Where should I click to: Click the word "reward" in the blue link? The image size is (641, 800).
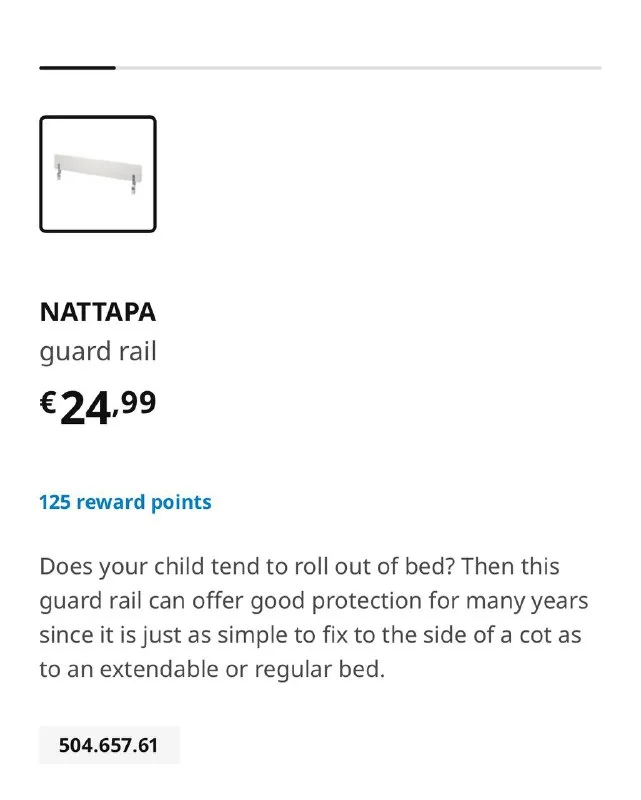tap(111, 502)
